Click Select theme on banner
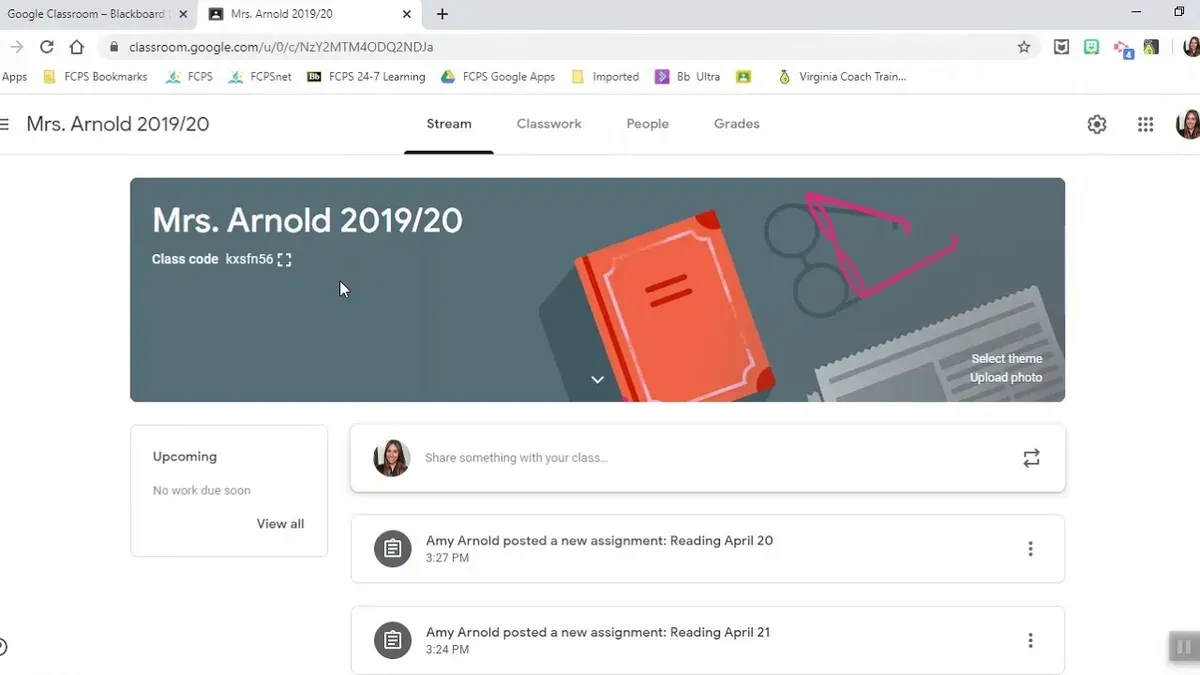1200x675 pixels. 1007,359
